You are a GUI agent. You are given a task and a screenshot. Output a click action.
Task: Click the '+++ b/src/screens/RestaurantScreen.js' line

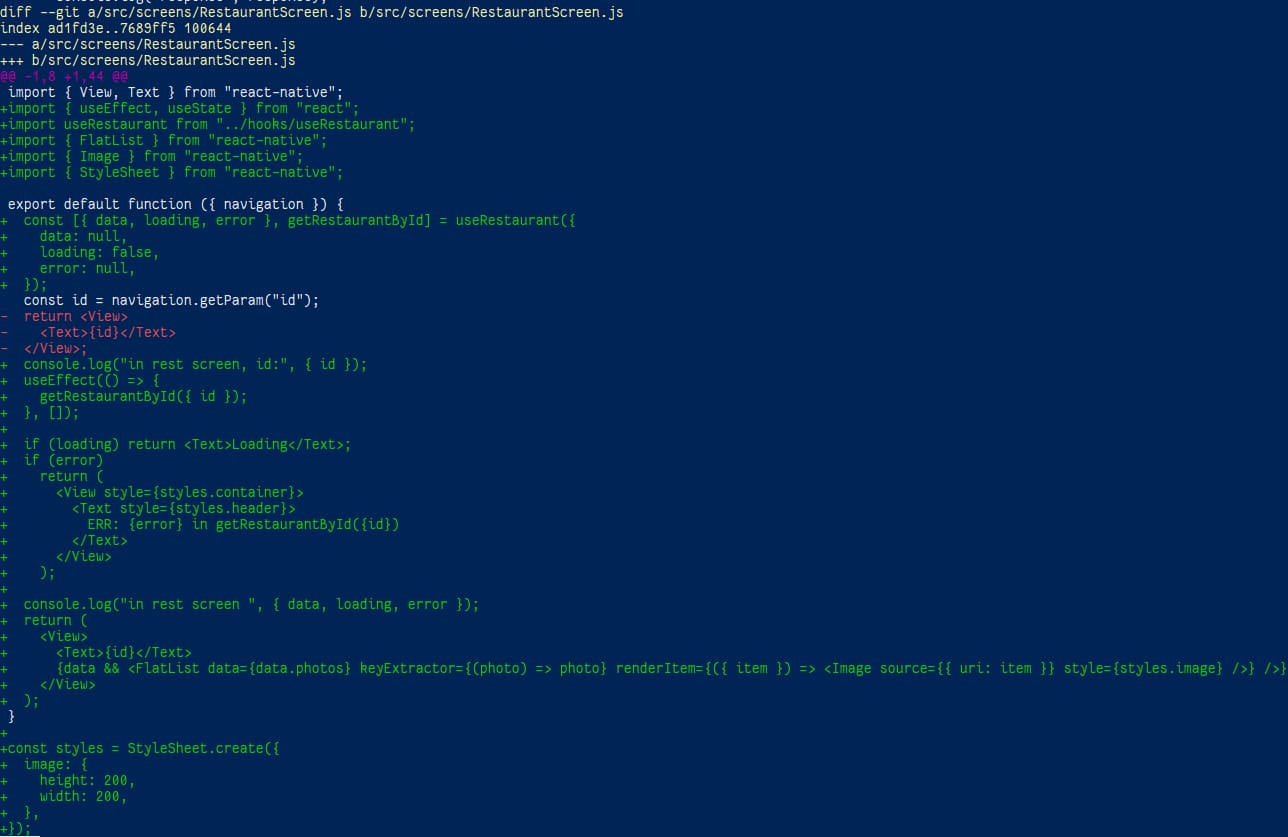(x=148, y=60)
